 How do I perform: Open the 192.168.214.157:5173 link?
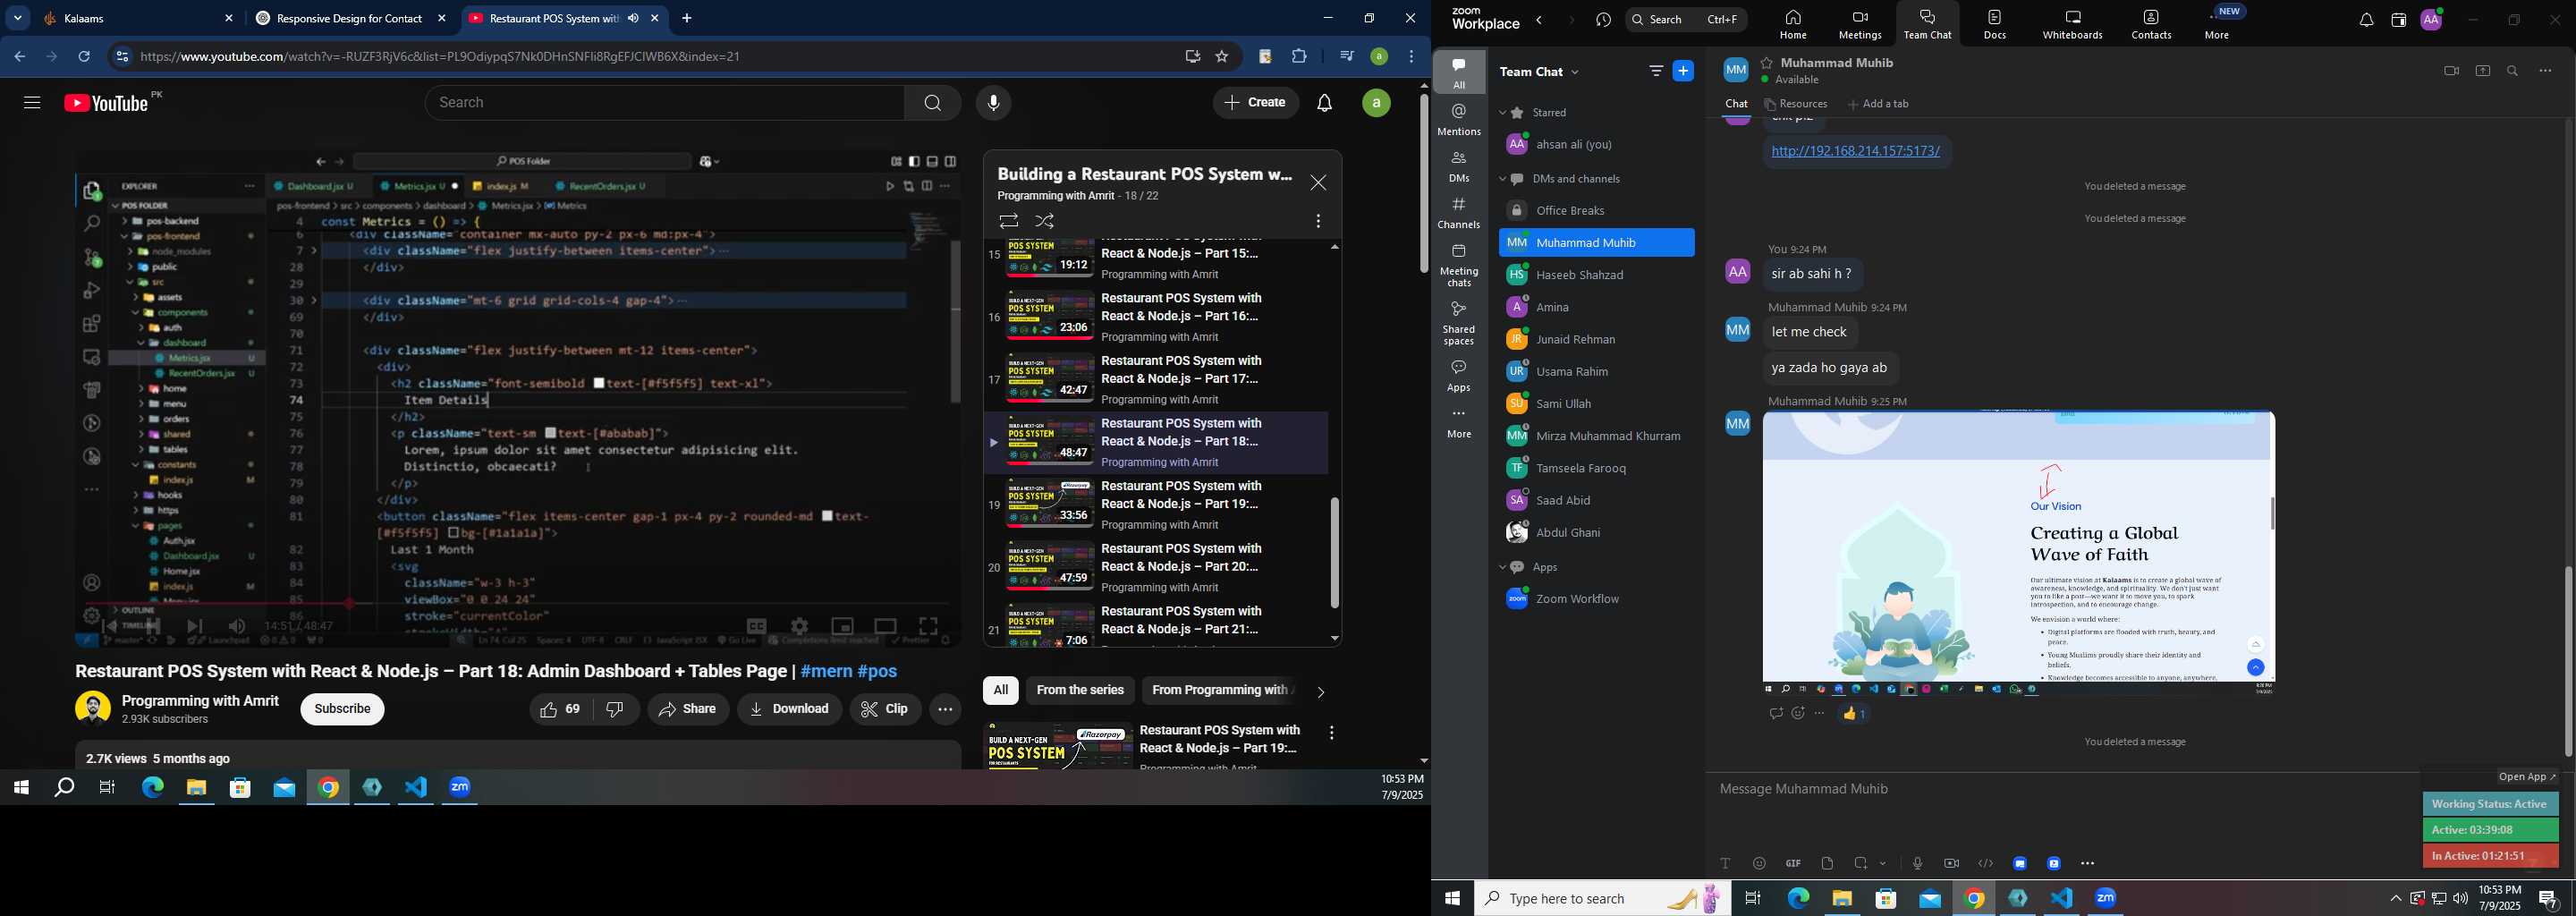coord(1855,151)
